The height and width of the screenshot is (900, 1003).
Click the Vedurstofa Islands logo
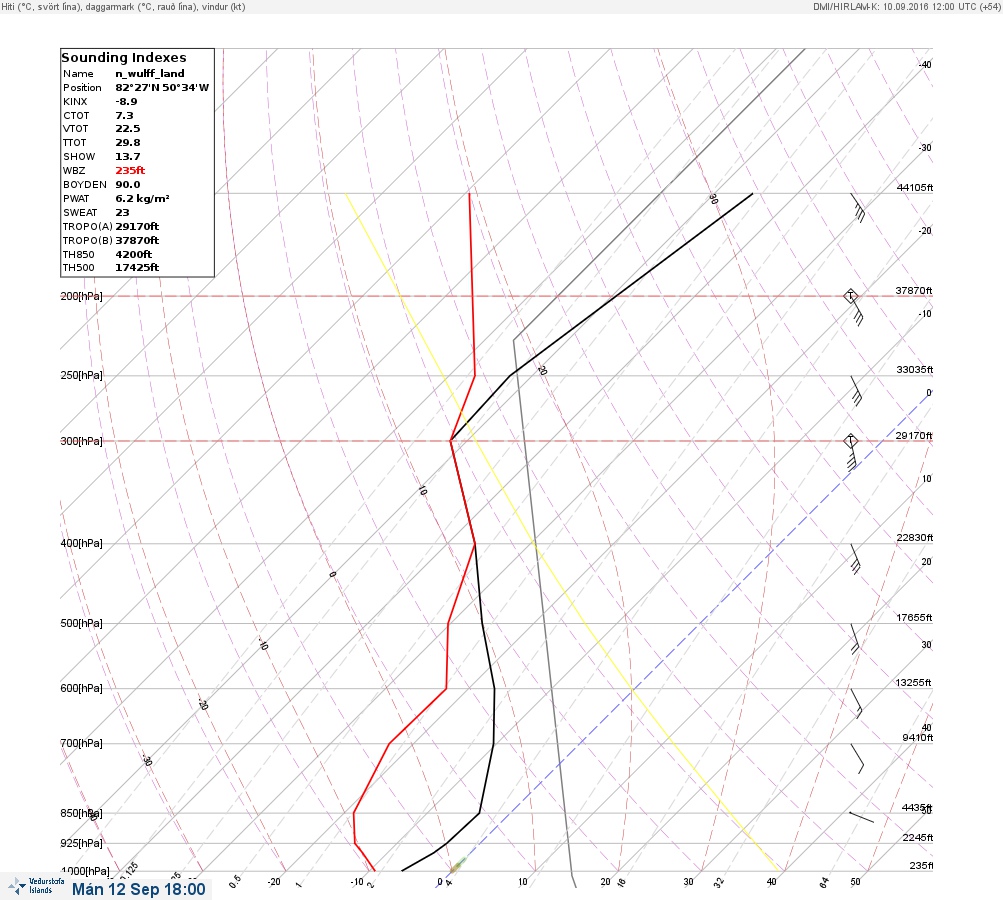(36, 886)
